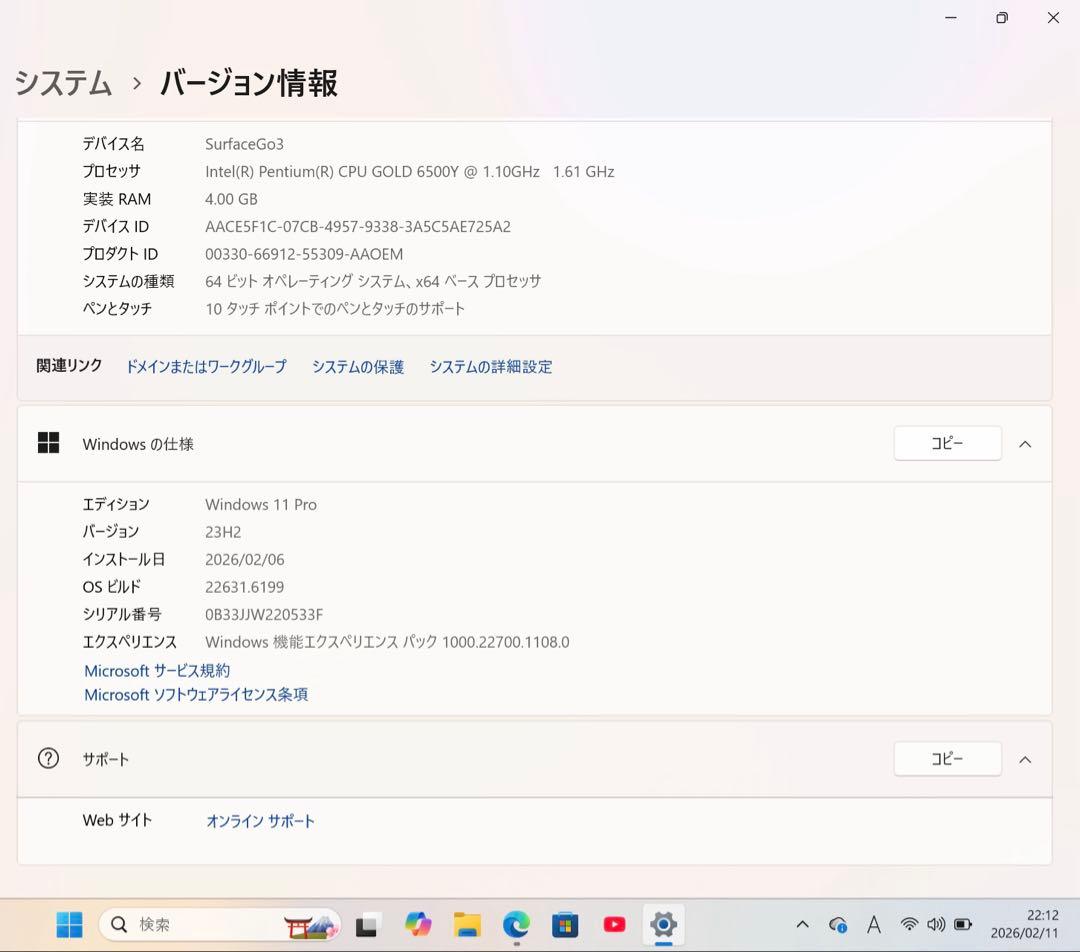
Task: Click experience pack value 1000.22700.1108.0
Action: tap(506, 642)
